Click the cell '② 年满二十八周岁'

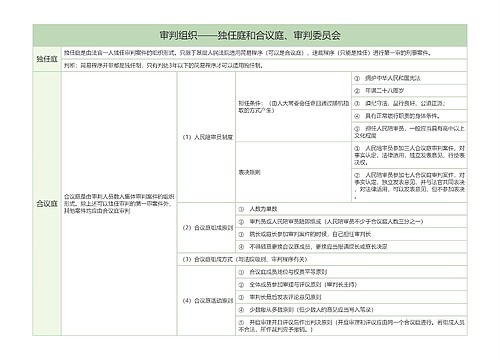tap(409, 91)
